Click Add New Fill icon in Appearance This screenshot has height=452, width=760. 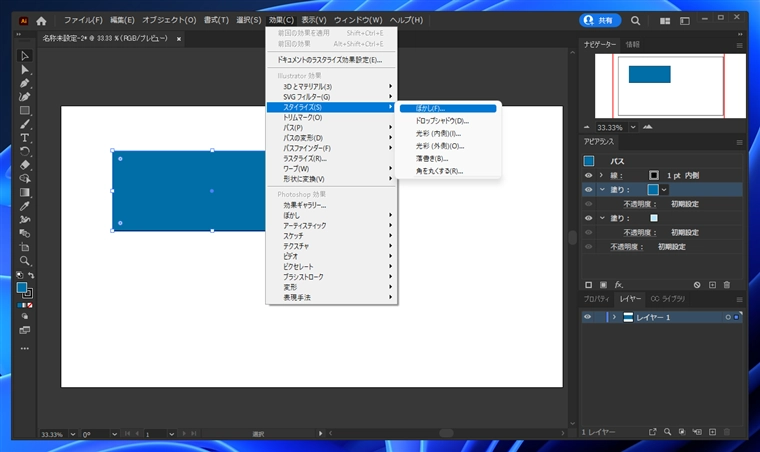point(603,285)
